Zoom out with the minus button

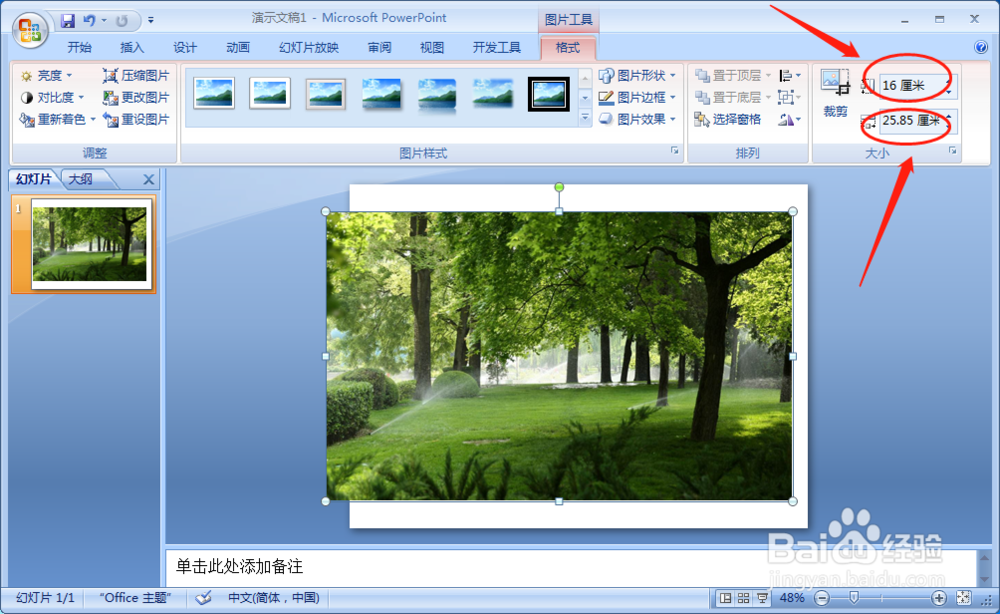(x=822, y=598)
